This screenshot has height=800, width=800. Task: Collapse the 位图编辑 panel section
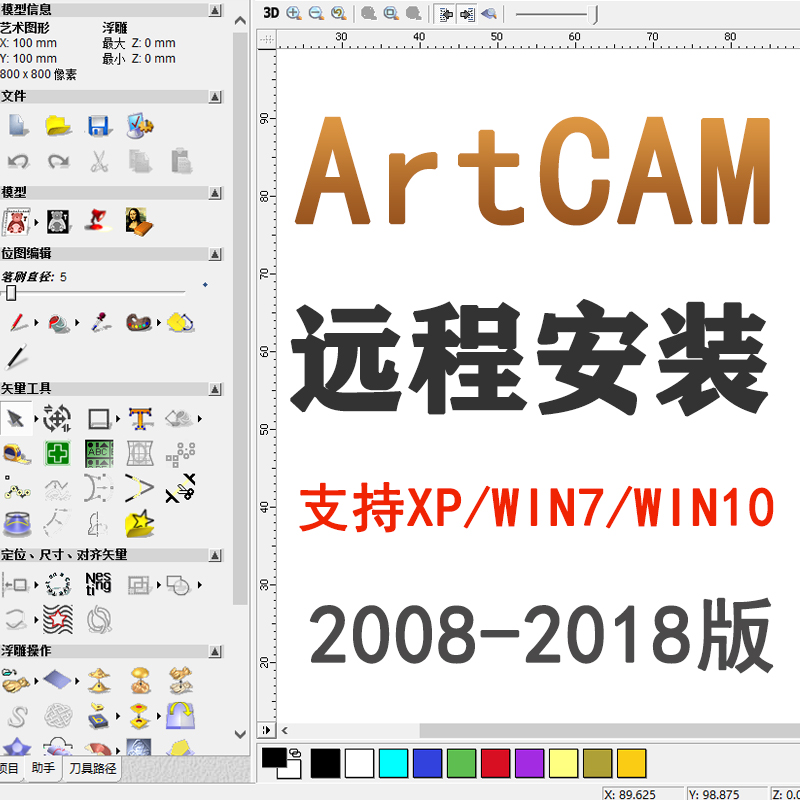[215, 254]
